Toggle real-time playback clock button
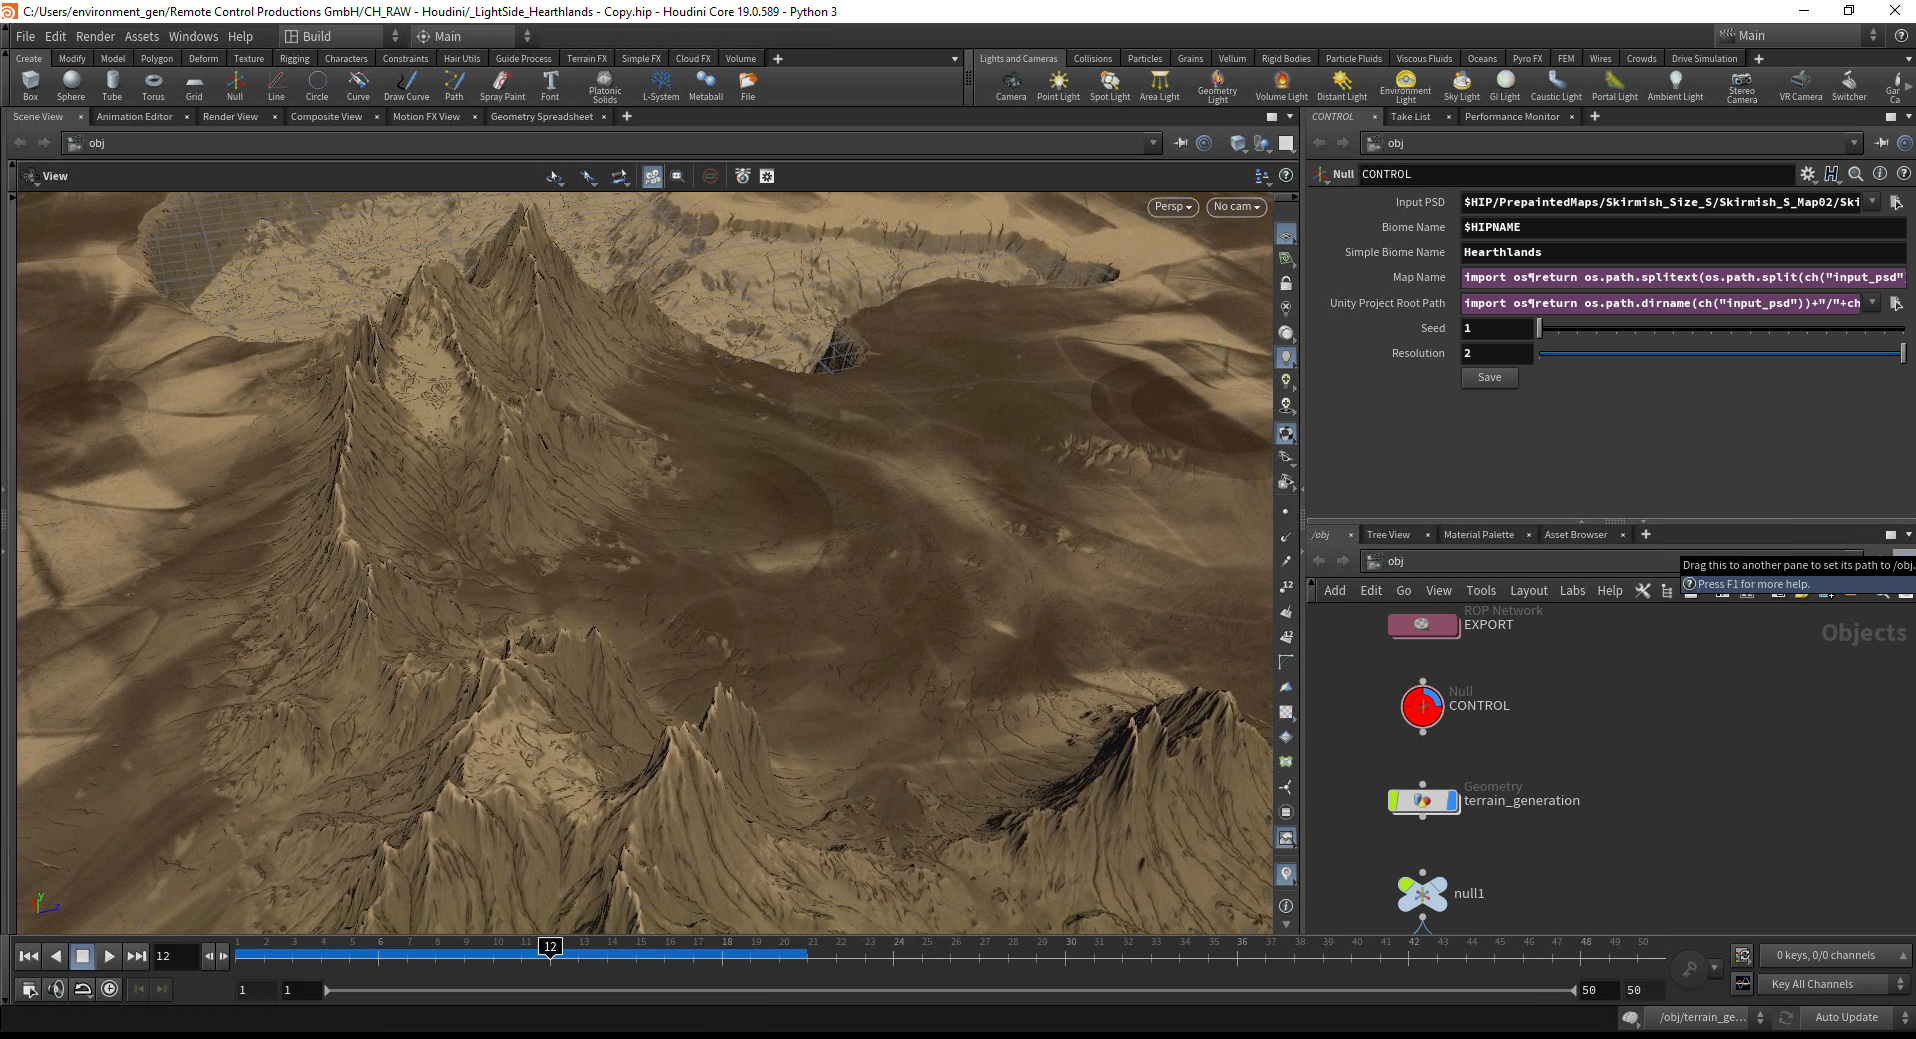Viewport: 1916px width, 1039px height. pos(110,989)
